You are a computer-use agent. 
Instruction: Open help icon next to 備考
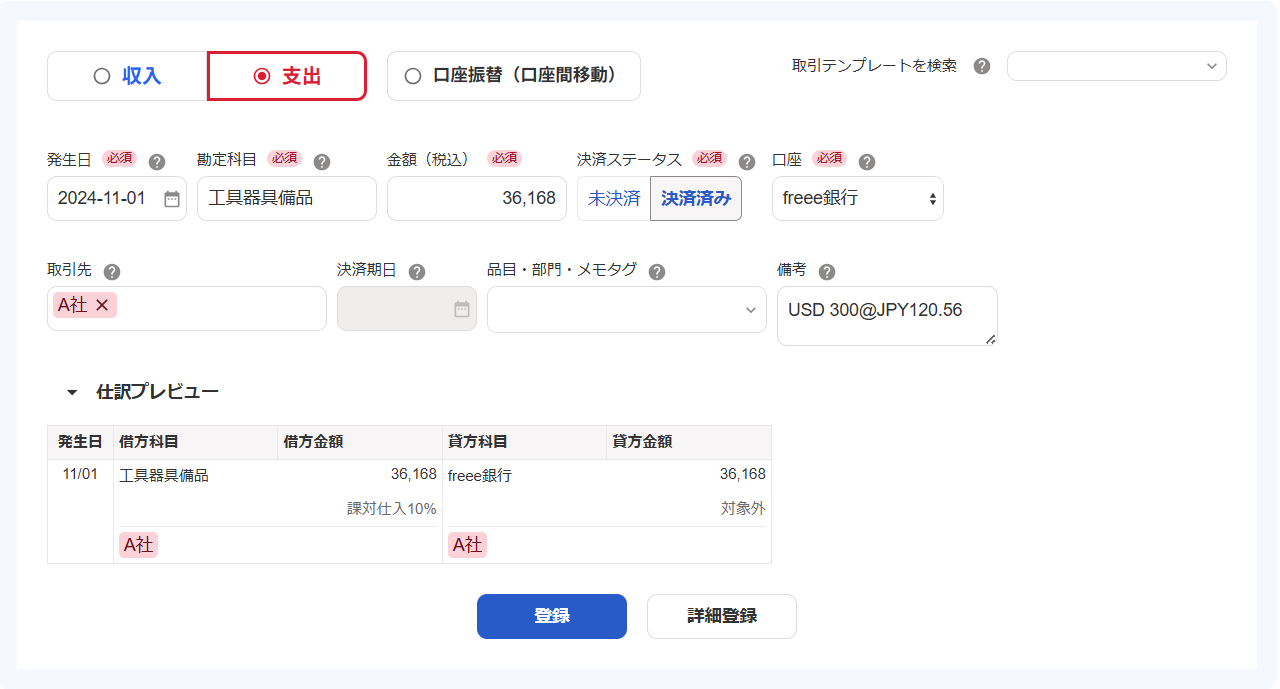coord(826,272)
